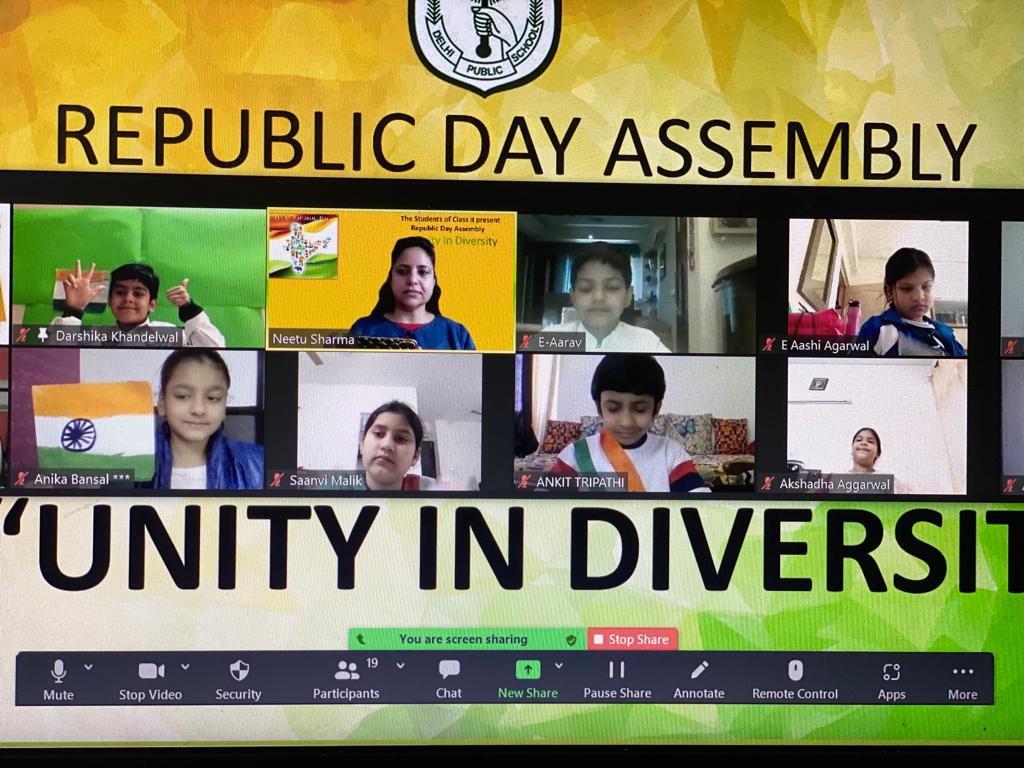Viewport: 1024px width, 768px height.
Task: Open the Participants panel
Action: pos(346,680)
